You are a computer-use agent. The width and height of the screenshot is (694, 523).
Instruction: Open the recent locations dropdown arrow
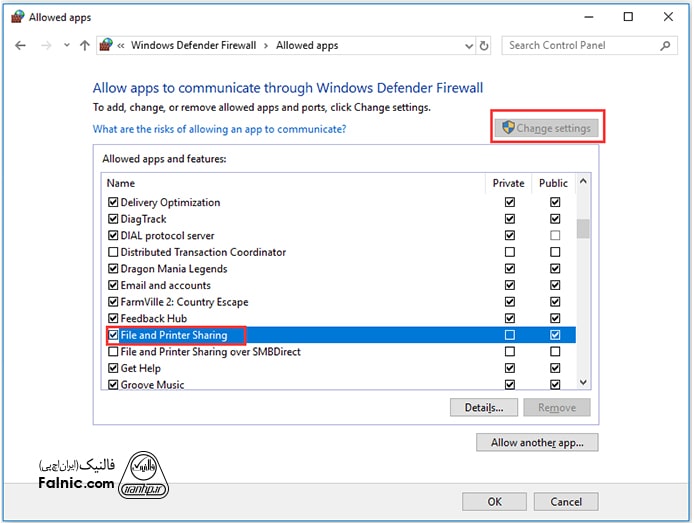[66, 46]
